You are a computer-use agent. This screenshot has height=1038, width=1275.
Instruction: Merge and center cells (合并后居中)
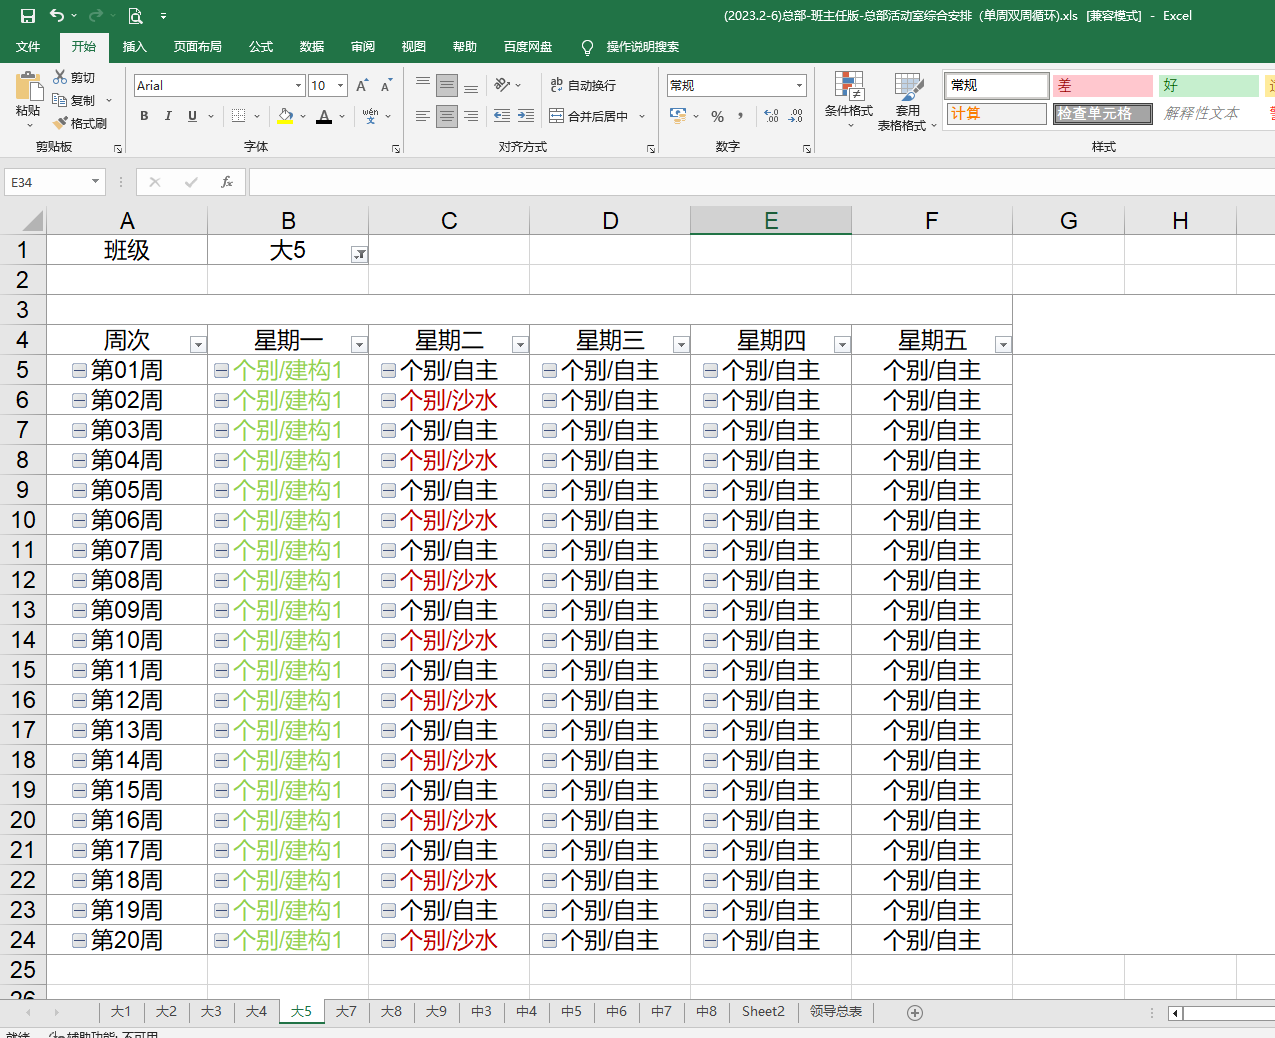point(589,116)
